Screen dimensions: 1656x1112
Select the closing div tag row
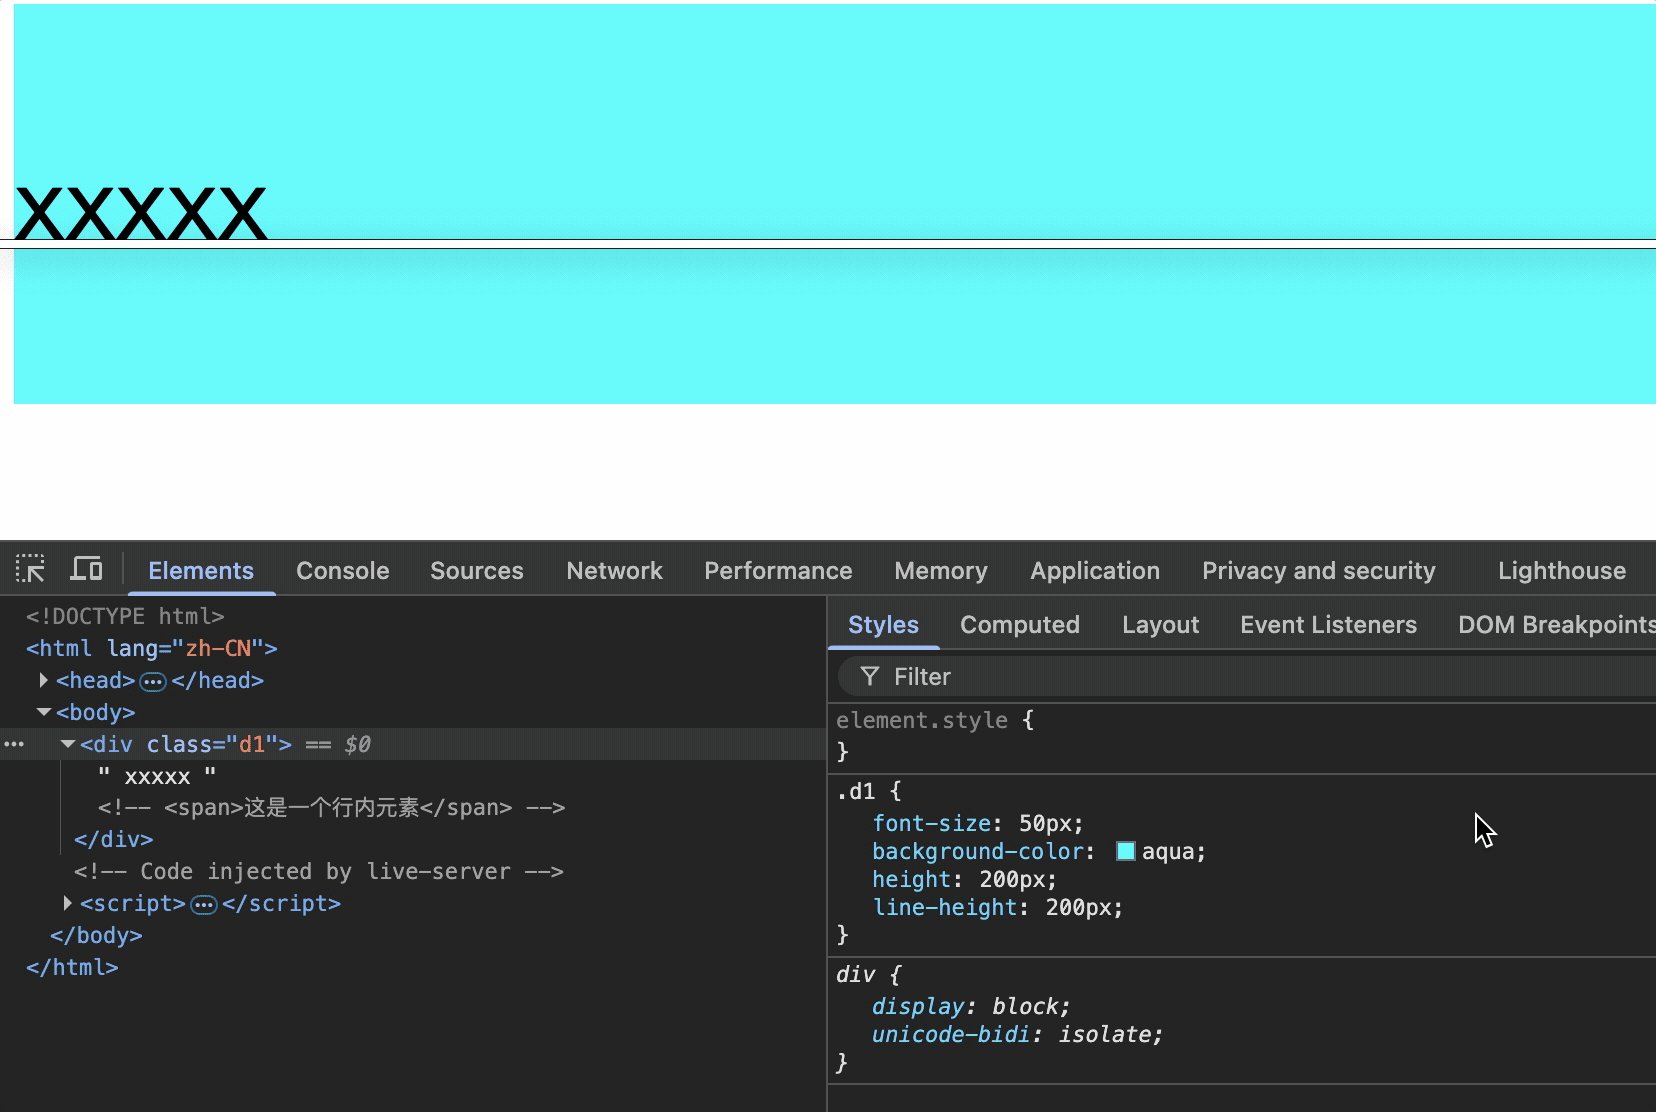(x=114, y=839)
